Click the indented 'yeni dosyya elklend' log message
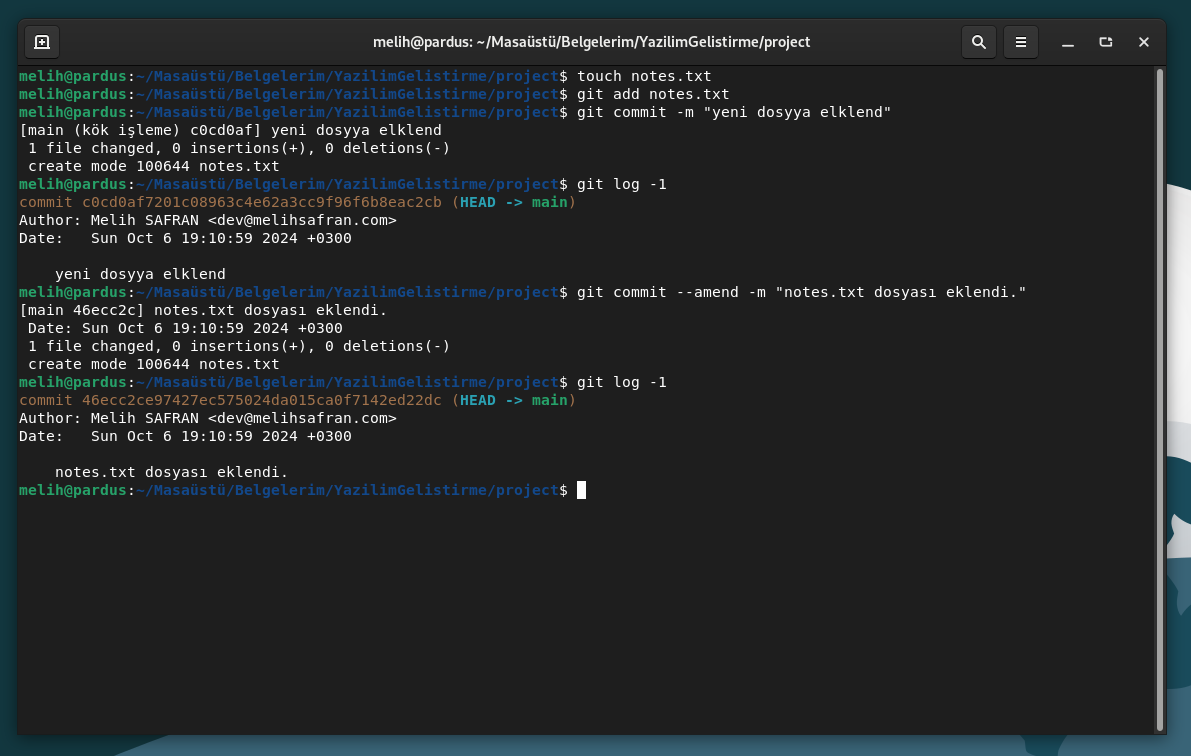Image resolution: width=1191 pixels, height=756 pixels. (140, 274)
